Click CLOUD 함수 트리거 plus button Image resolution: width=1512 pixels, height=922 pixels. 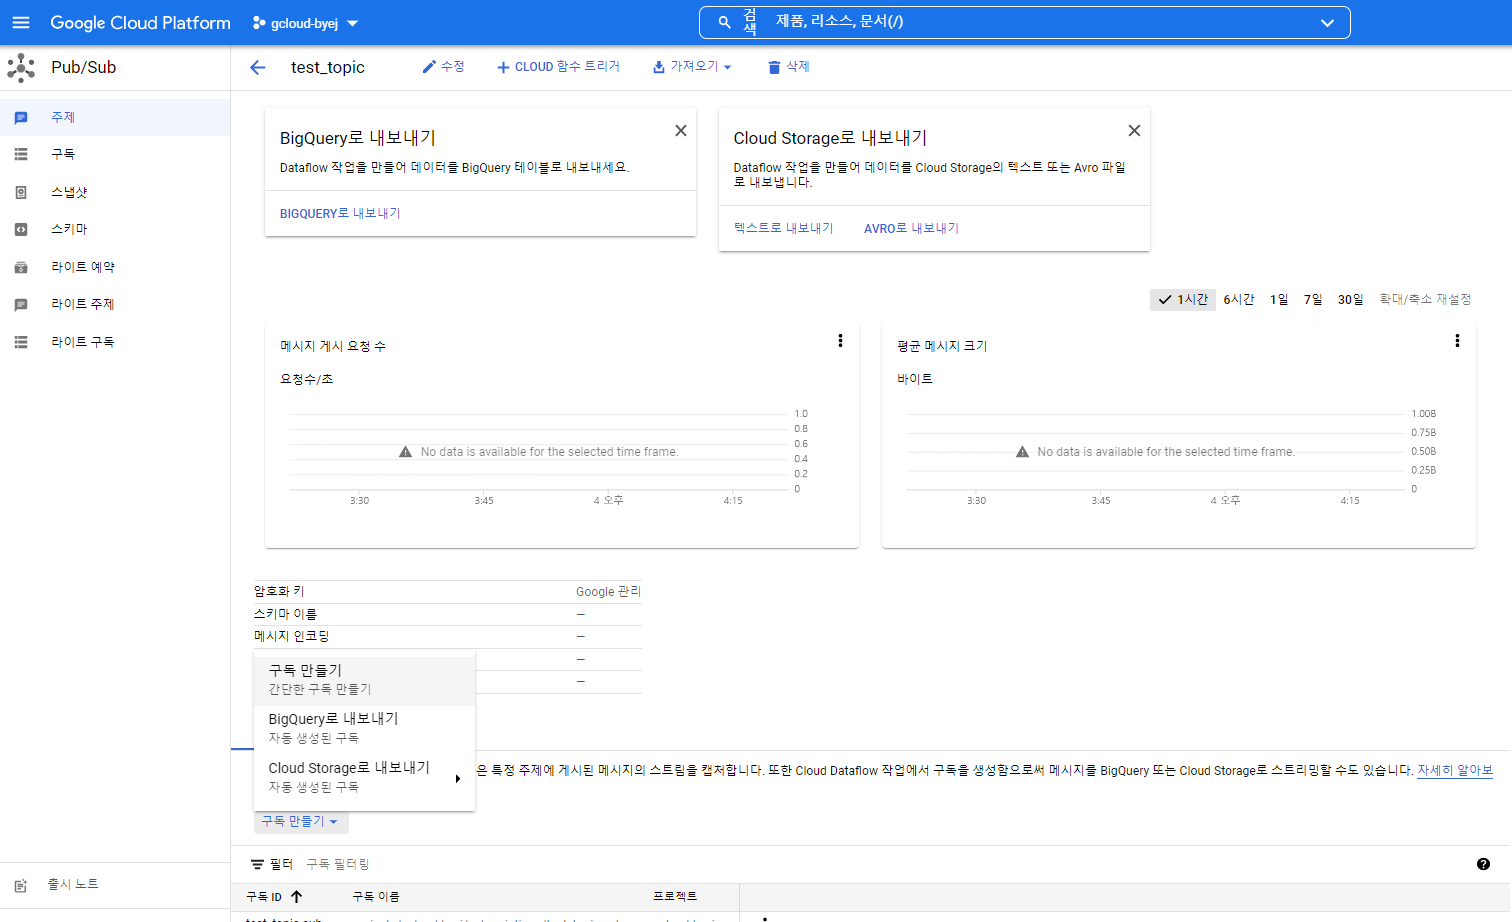(x=558, y=66)
